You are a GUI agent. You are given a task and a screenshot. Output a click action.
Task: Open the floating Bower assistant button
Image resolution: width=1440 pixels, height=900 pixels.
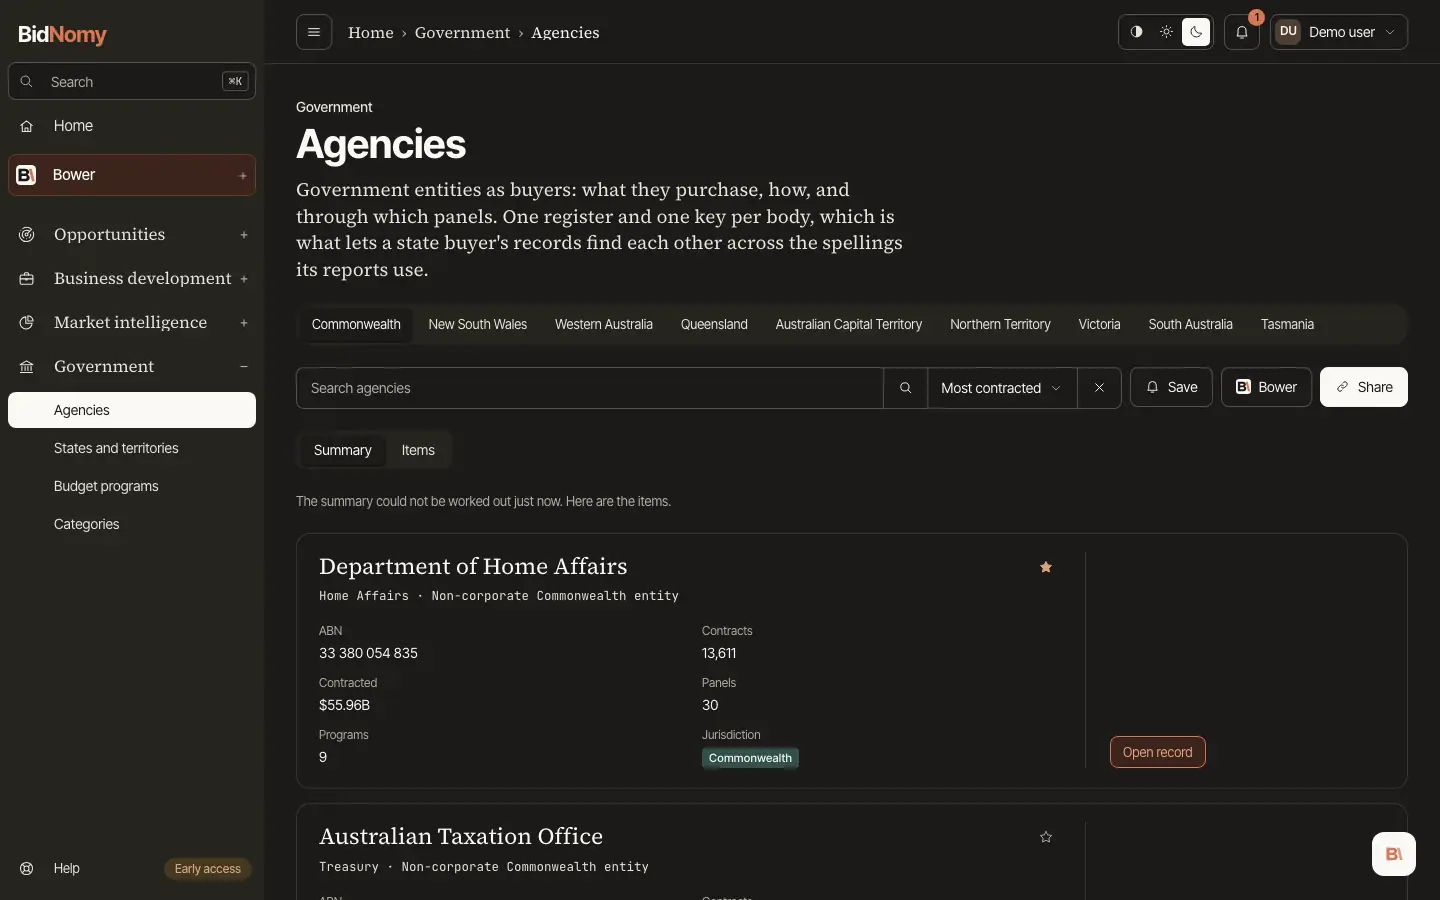[x=1394, y=854]
